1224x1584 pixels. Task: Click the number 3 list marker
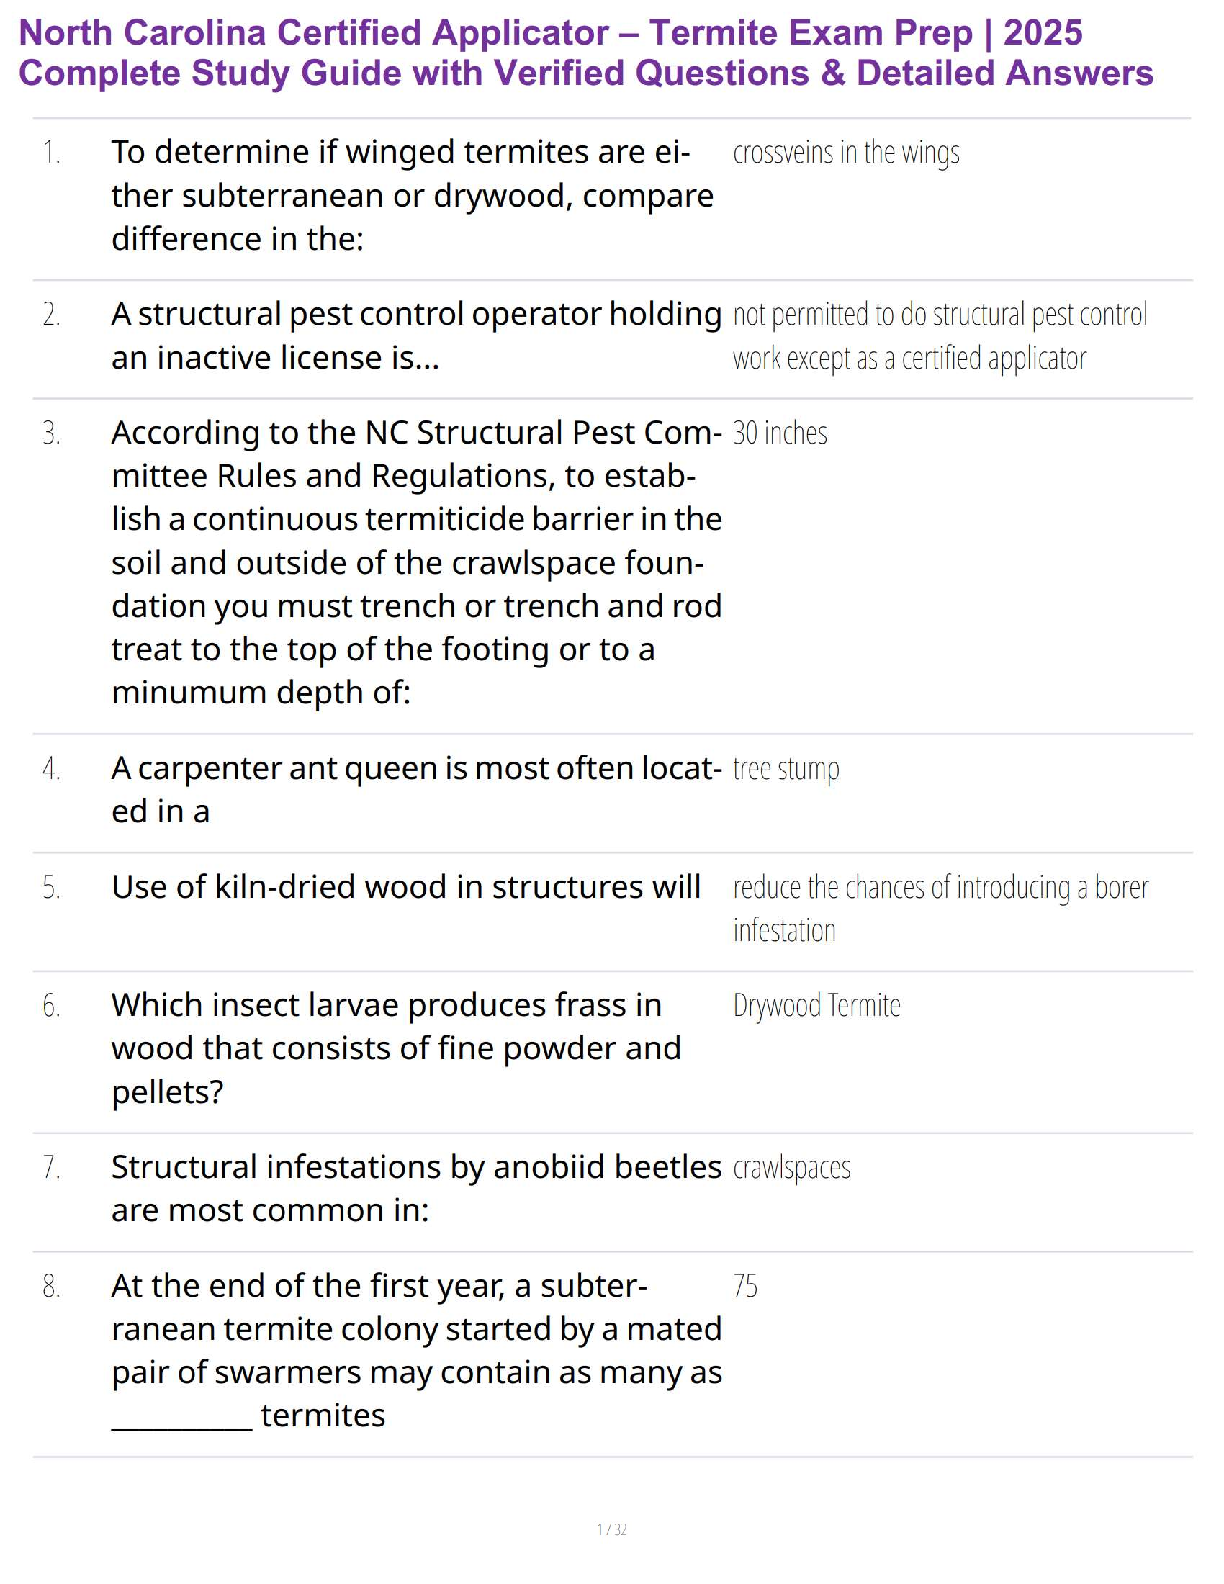pyautogui.click(x=51, y=434)
